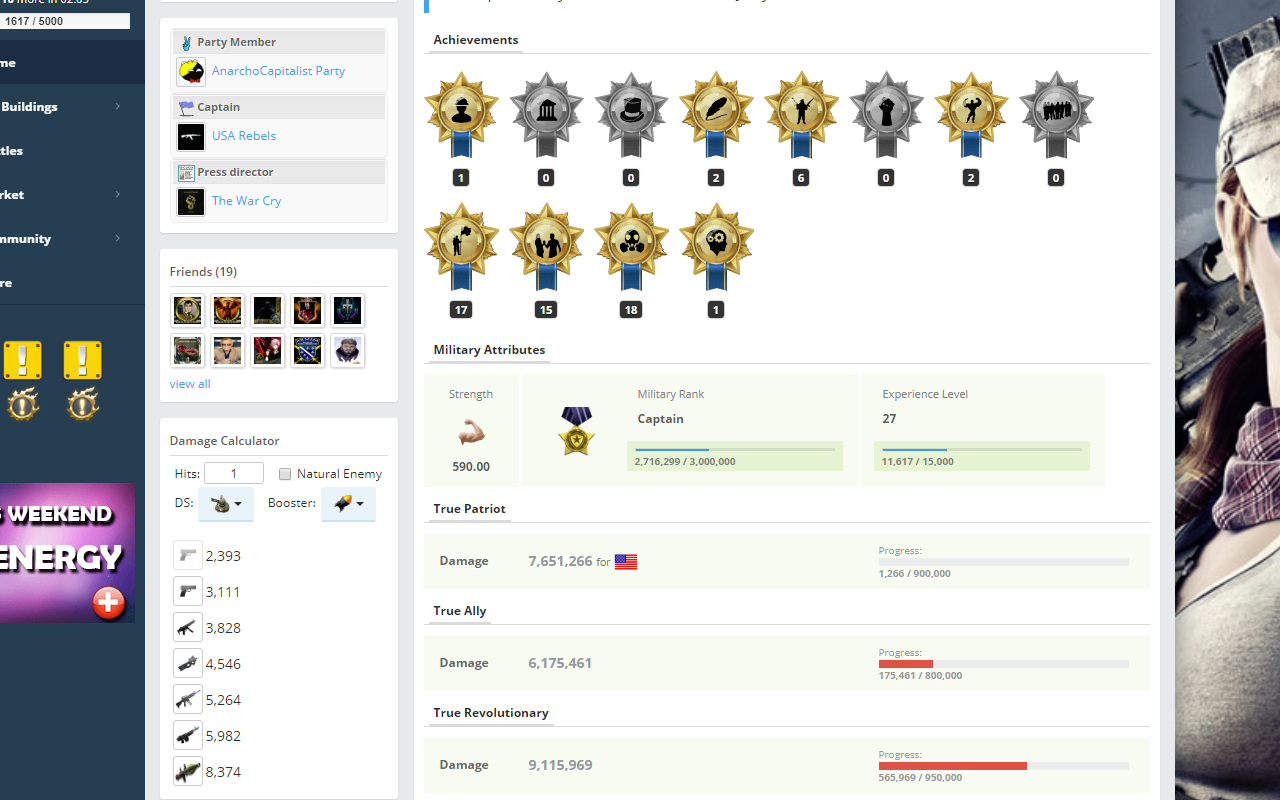Click the gold Captain rank insignia

click(576, 431)
